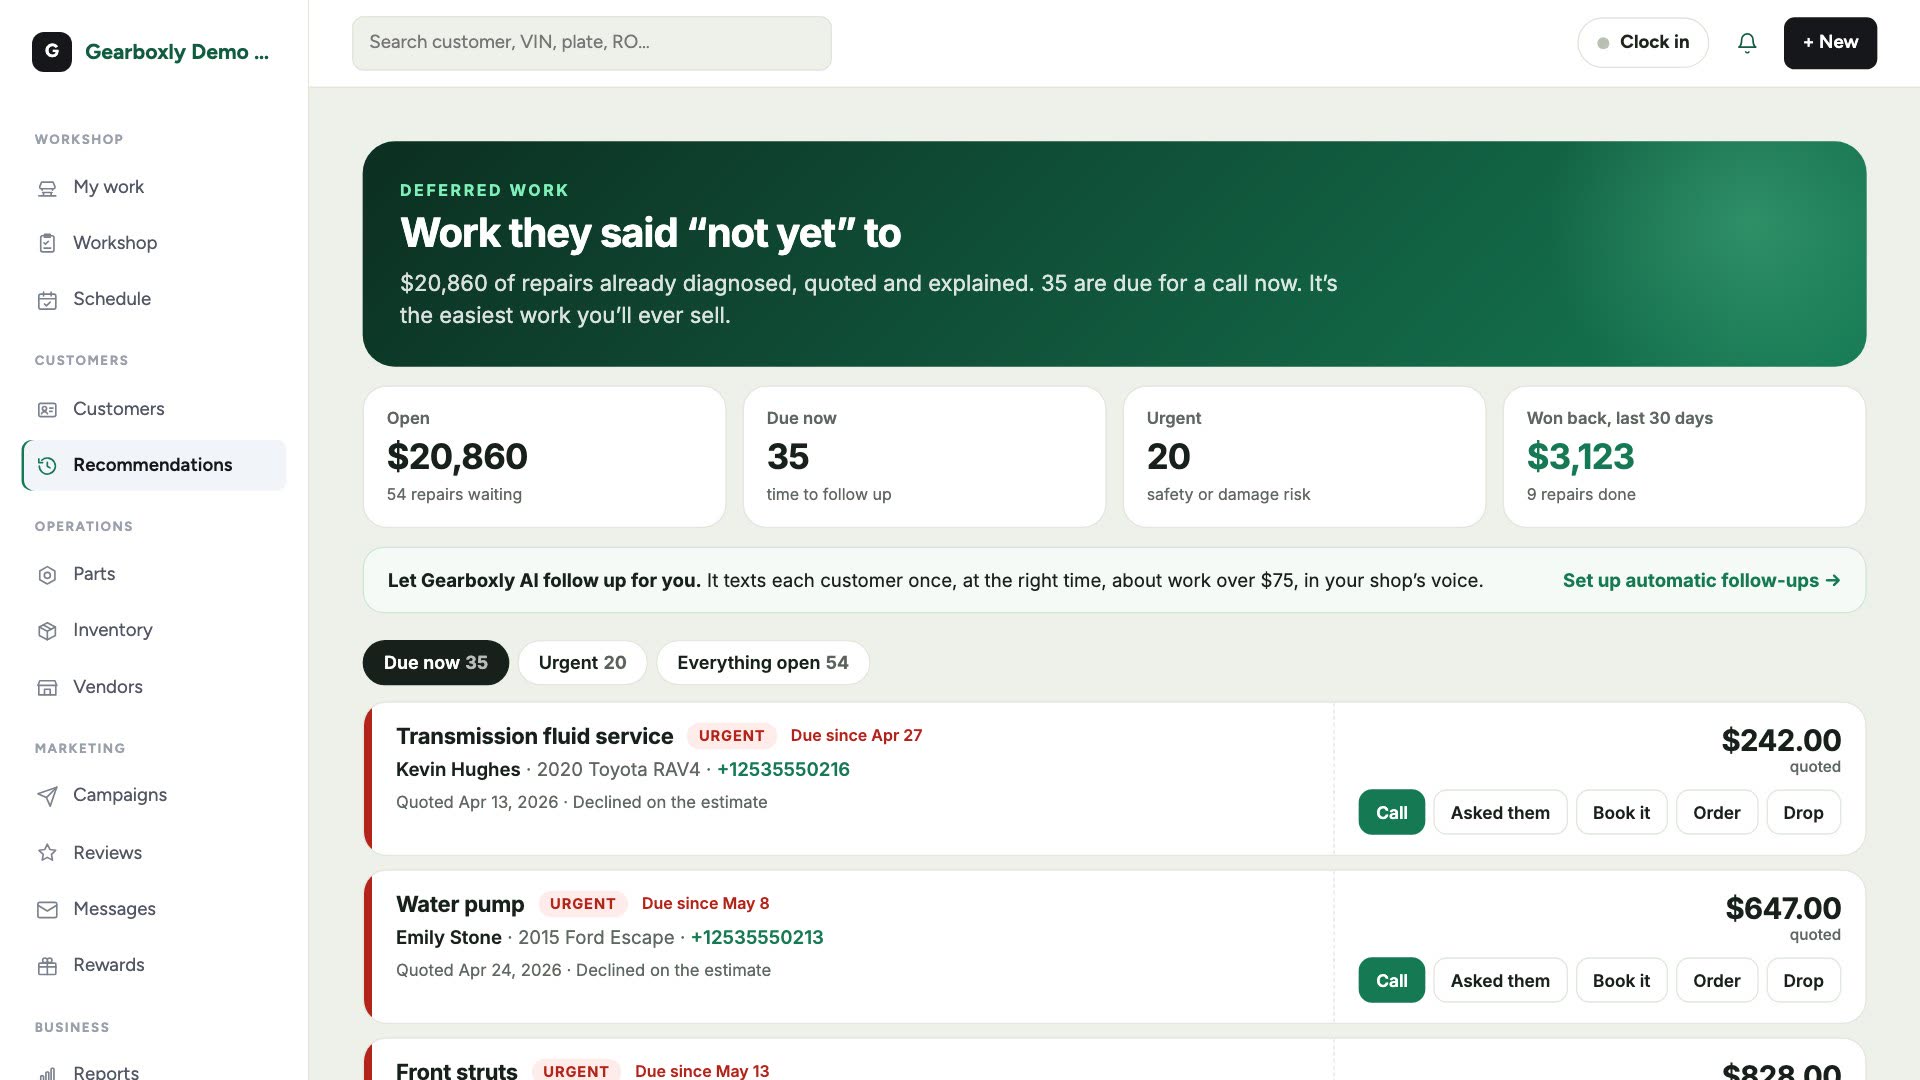Click the Recommendations clock icon
The image size is (1920, 1080).
47,466
